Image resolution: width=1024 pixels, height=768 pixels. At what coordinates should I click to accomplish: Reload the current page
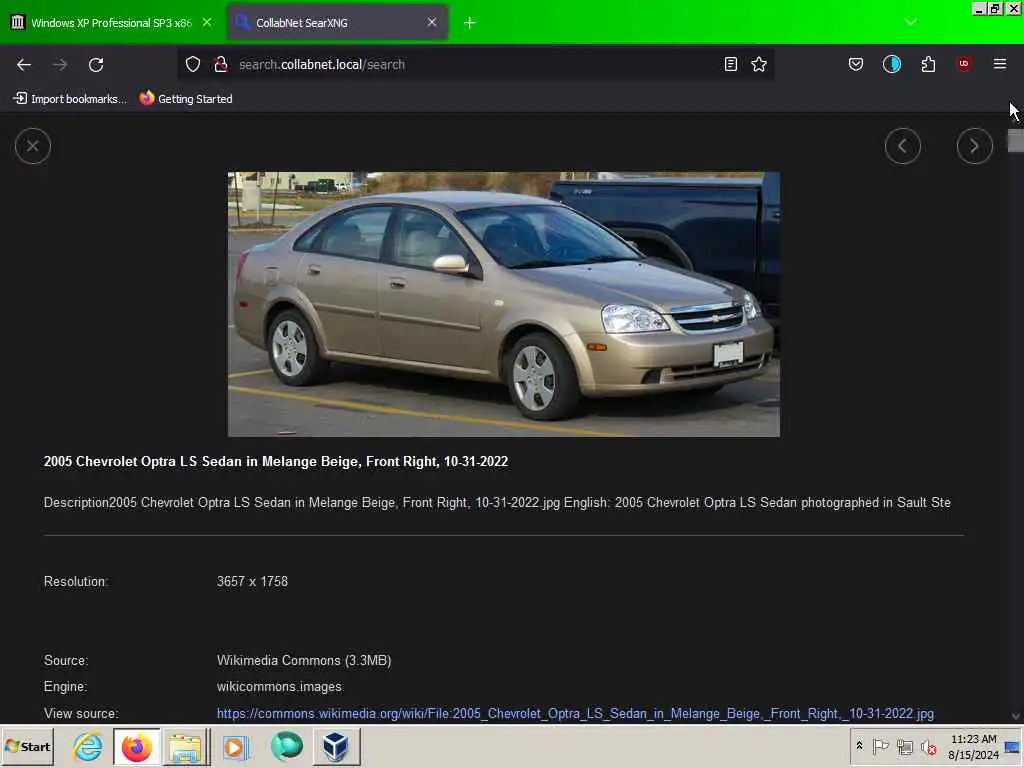96,64
